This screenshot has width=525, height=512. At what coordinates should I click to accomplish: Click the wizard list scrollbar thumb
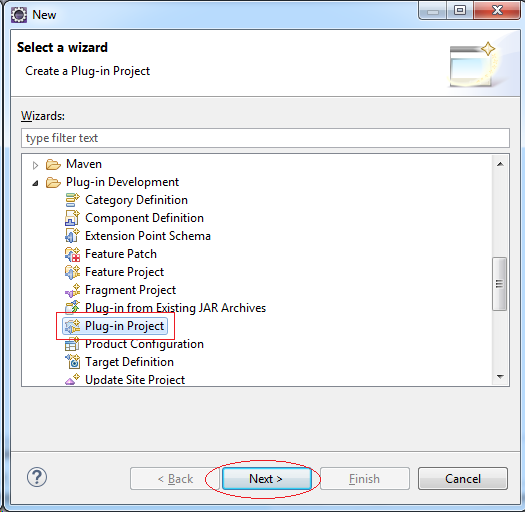tap(500, 284)
